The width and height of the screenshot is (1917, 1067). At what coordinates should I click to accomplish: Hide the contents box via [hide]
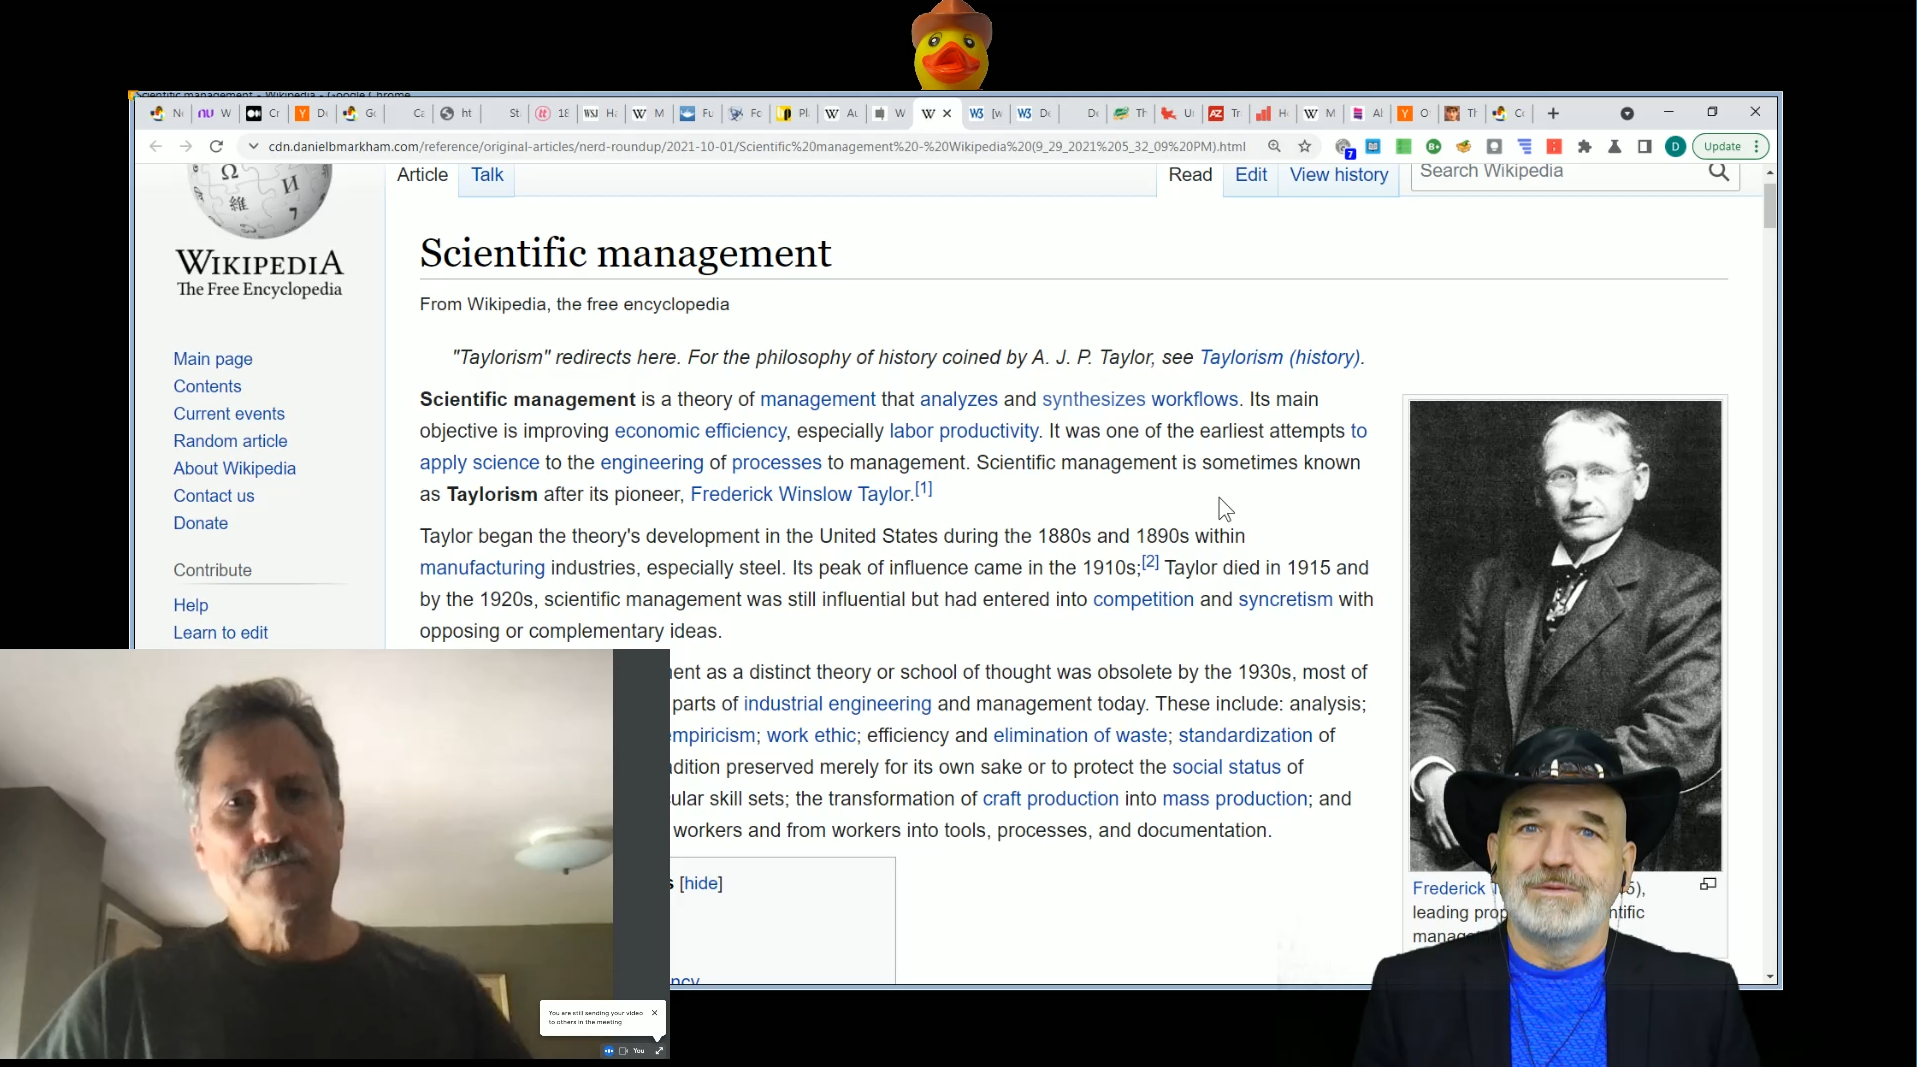pos(701,883)
